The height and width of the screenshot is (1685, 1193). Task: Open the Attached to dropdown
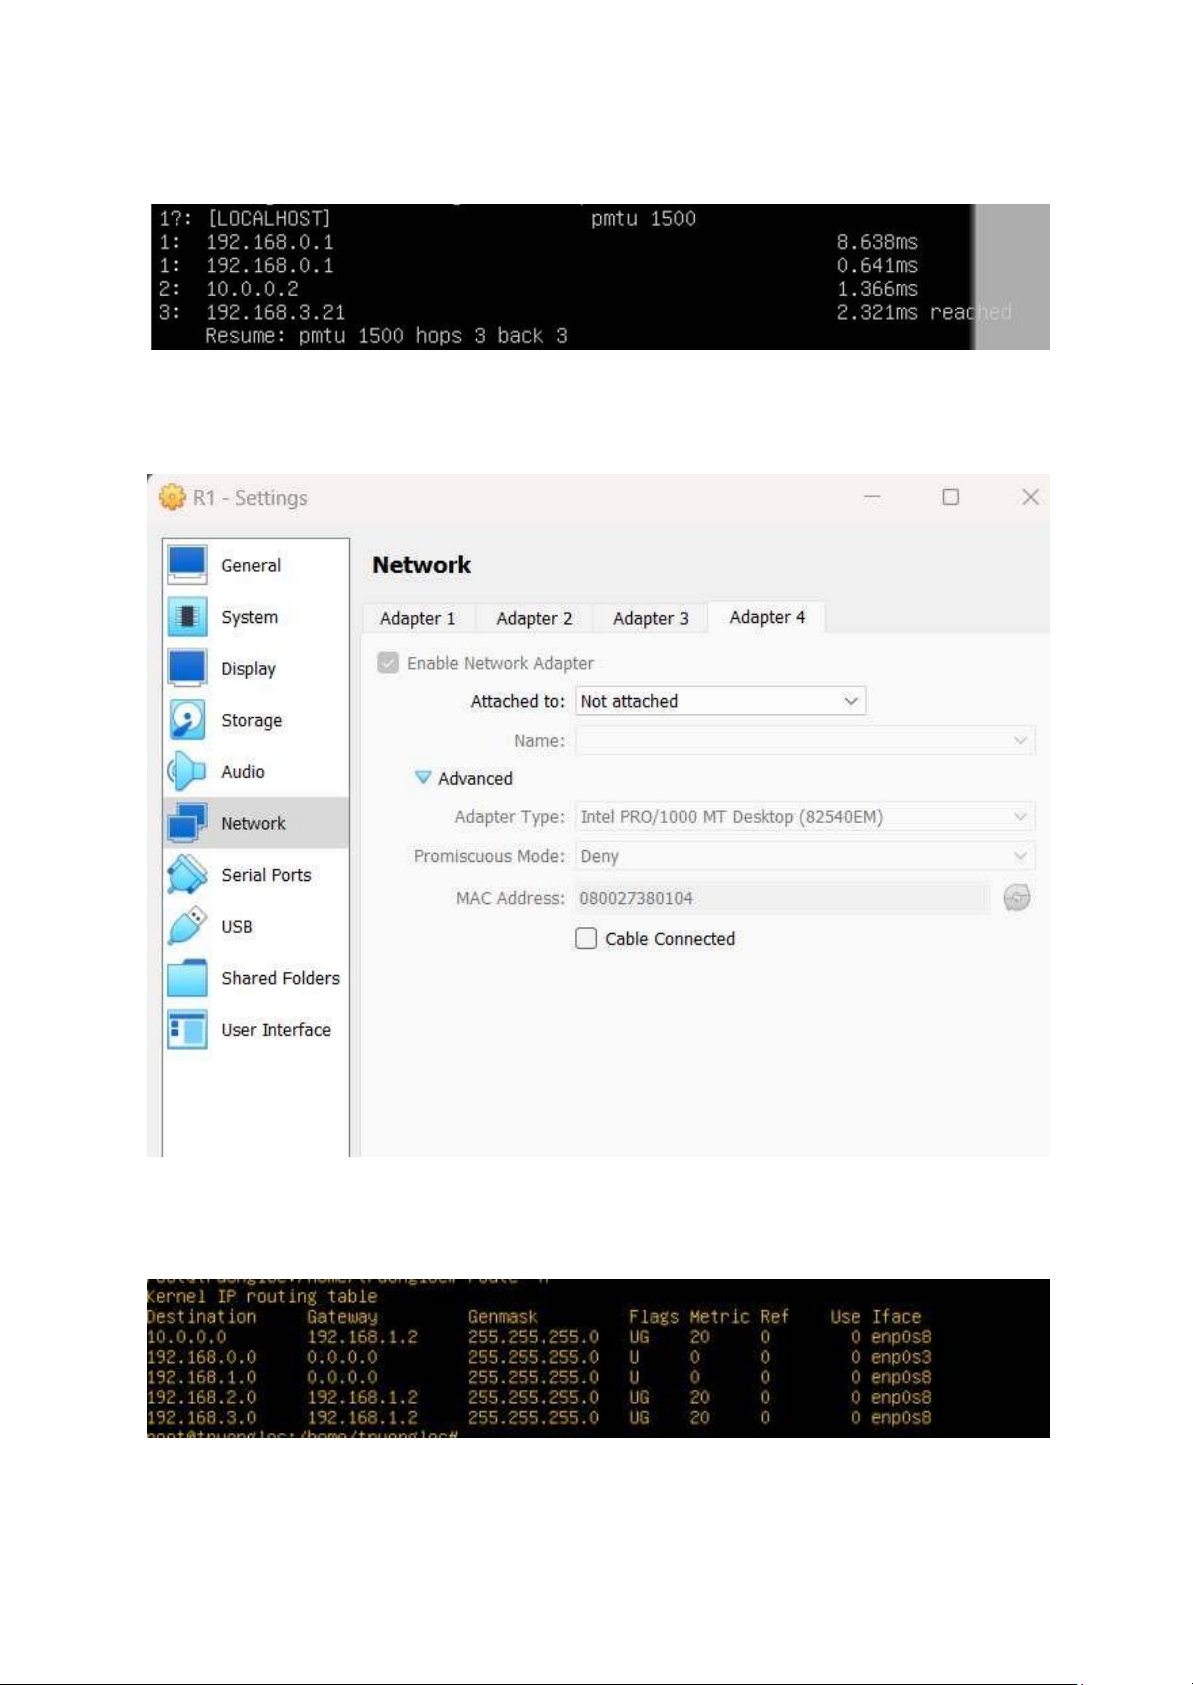(720, 701)
